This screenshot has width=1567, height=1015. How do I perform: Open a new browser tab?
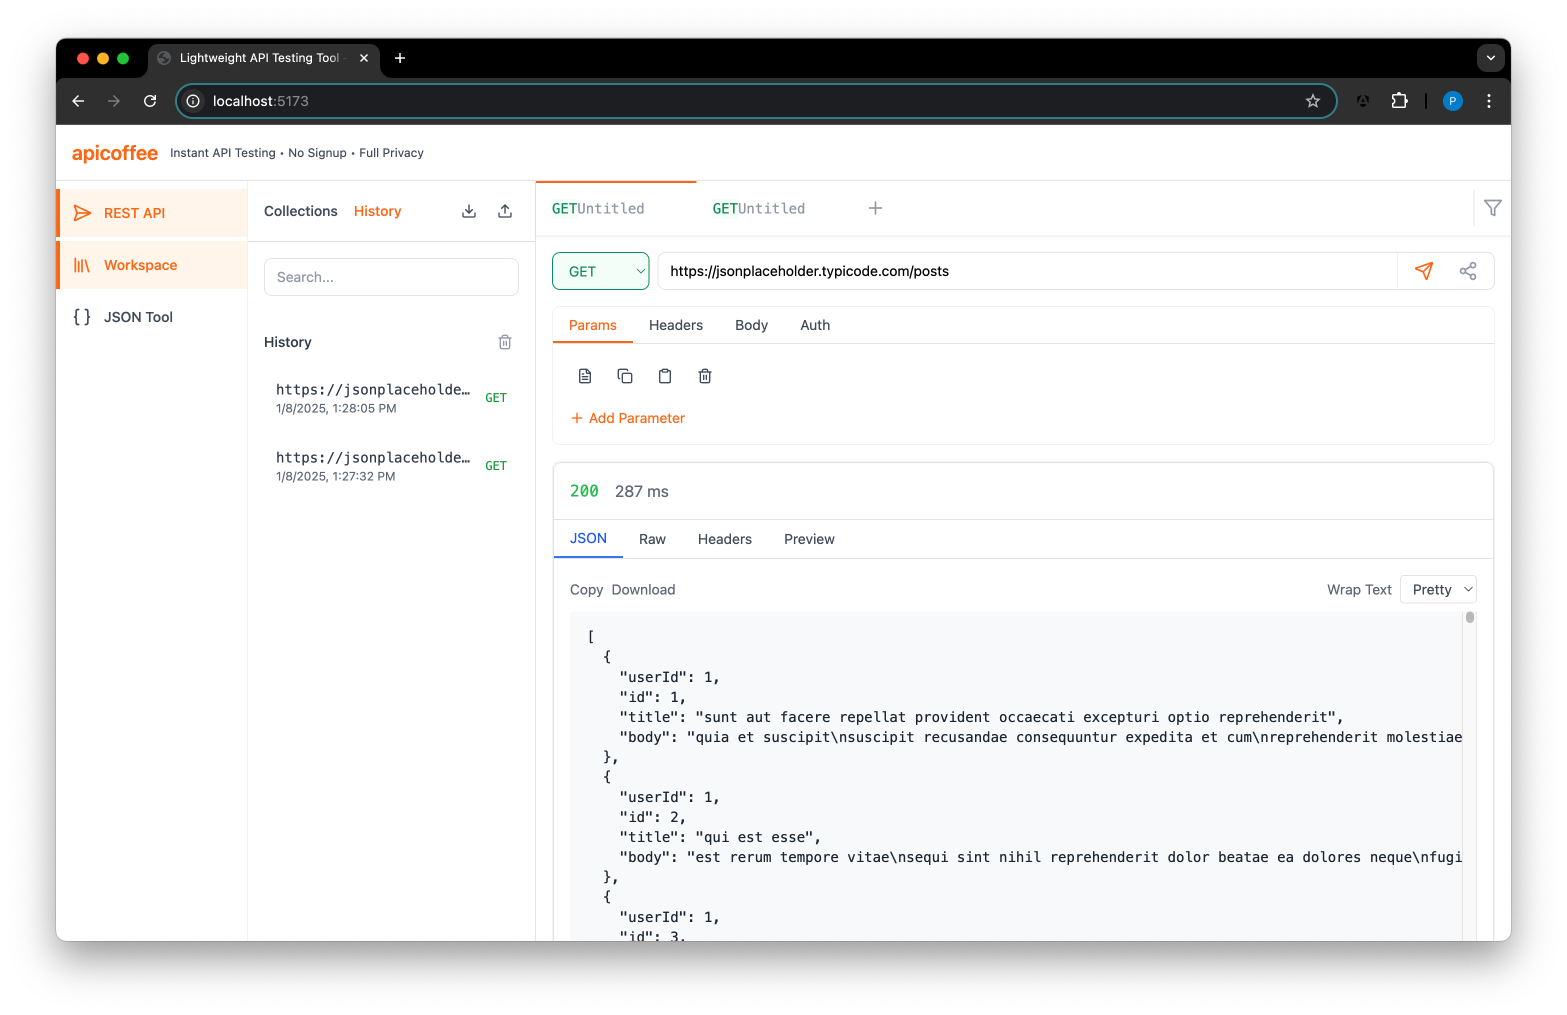pyautogui.click(x=400, y=58)
